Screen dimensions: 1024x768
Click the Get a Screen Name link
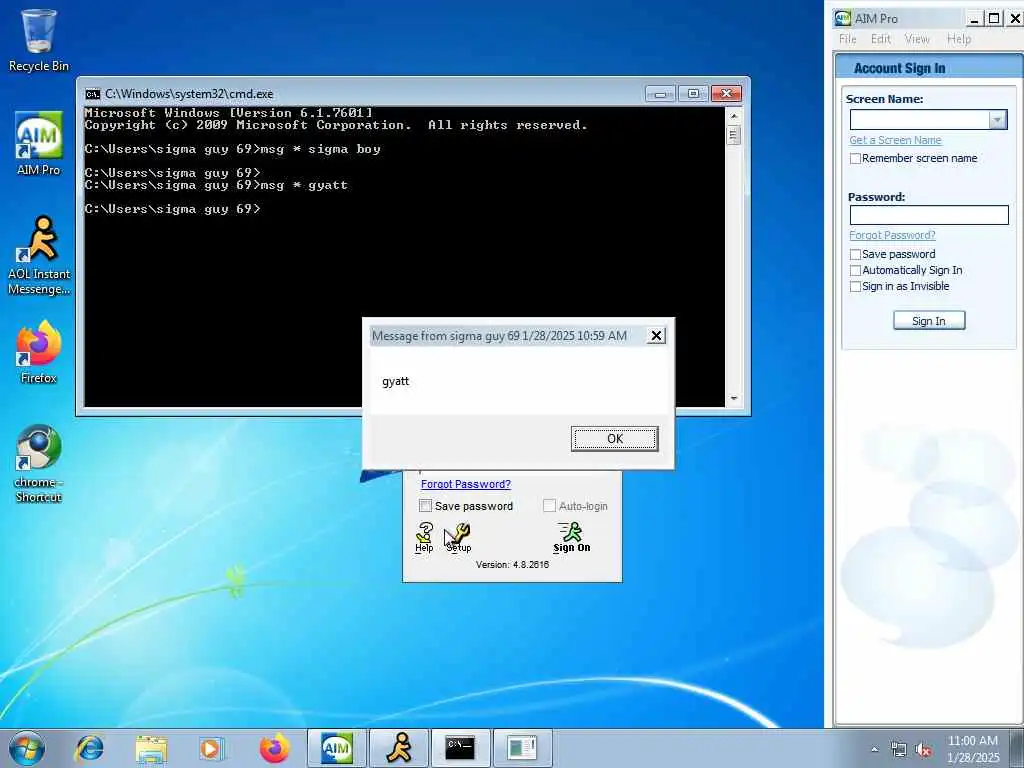895,140
